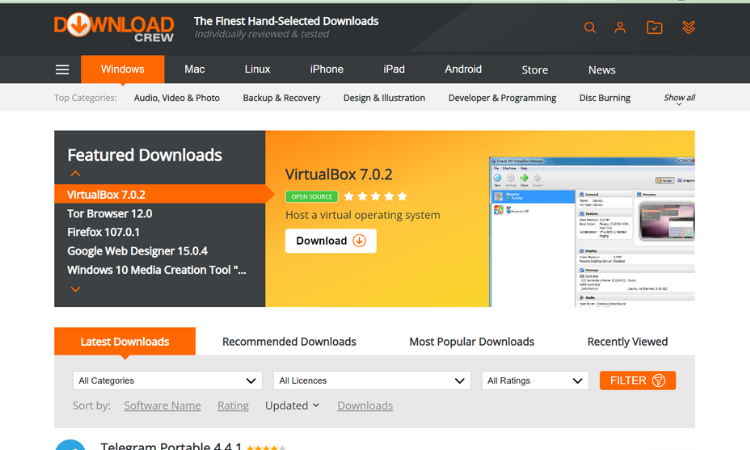Open the search magnifier icon

pyautogui.click(x=590, y=27)
